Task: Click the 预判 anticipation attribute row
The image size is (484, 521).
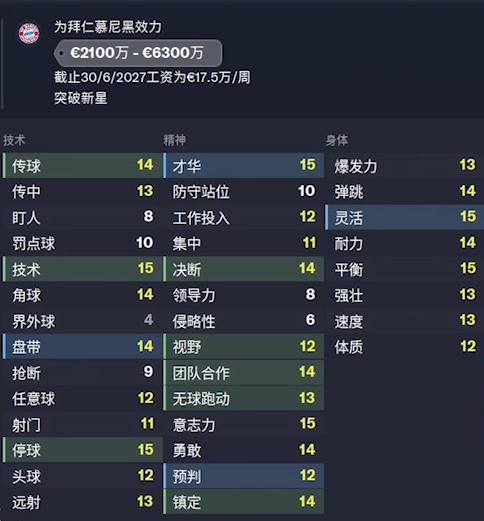Action: click(x=243, y=476)
